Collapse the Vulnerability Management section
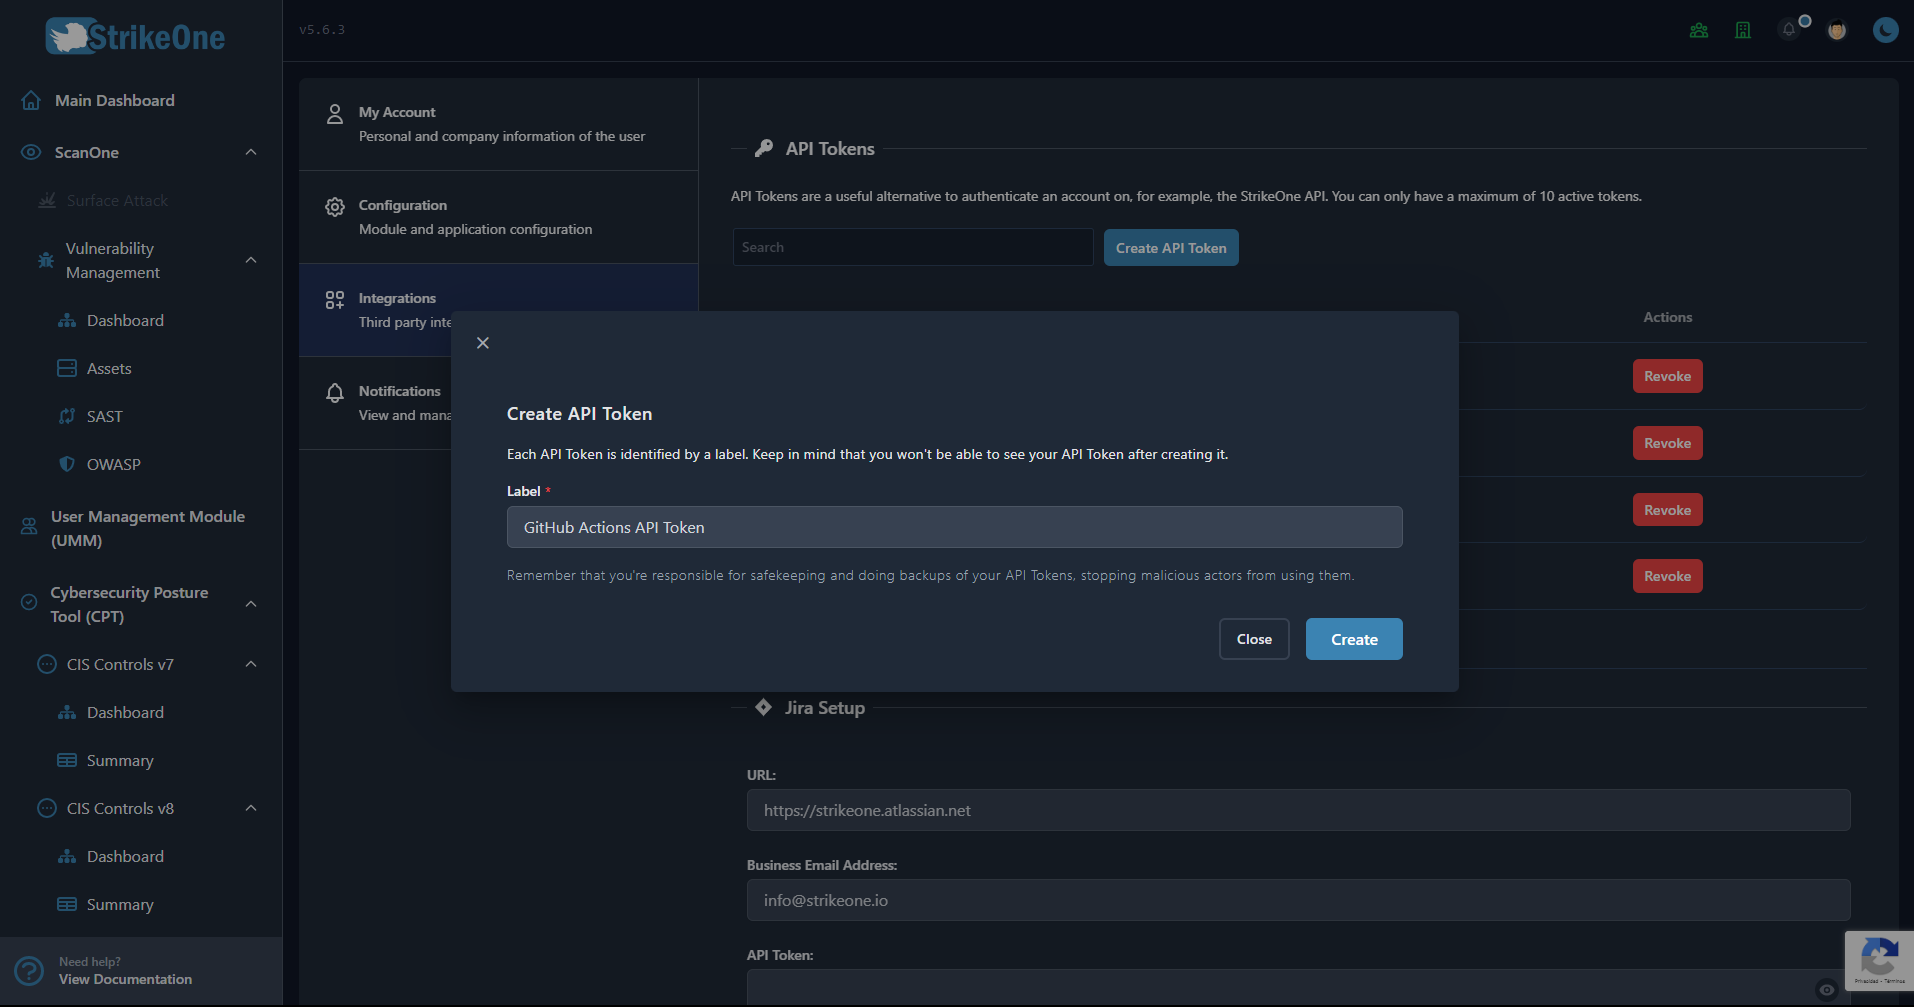The image size is (1914, 1007). click(251, 260)
